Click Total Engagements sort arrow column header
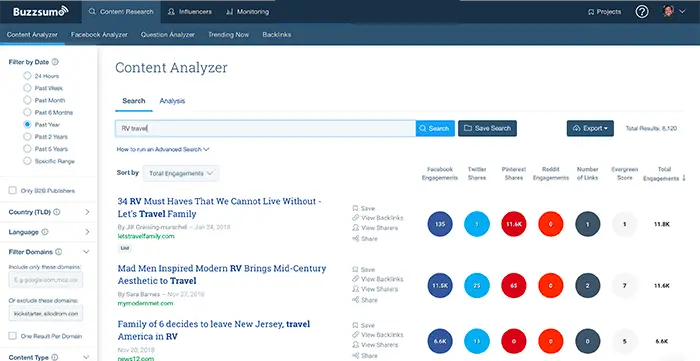The height and width of the screenshot is (361, 700). [x=664, y=174]
